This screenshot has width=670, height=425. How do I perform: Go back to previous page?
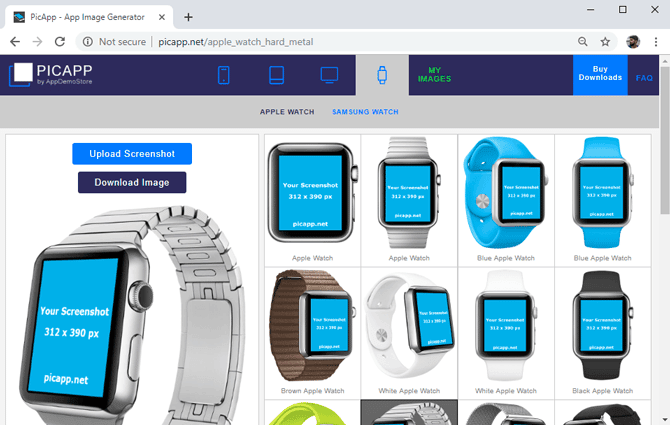coord(15,42)
